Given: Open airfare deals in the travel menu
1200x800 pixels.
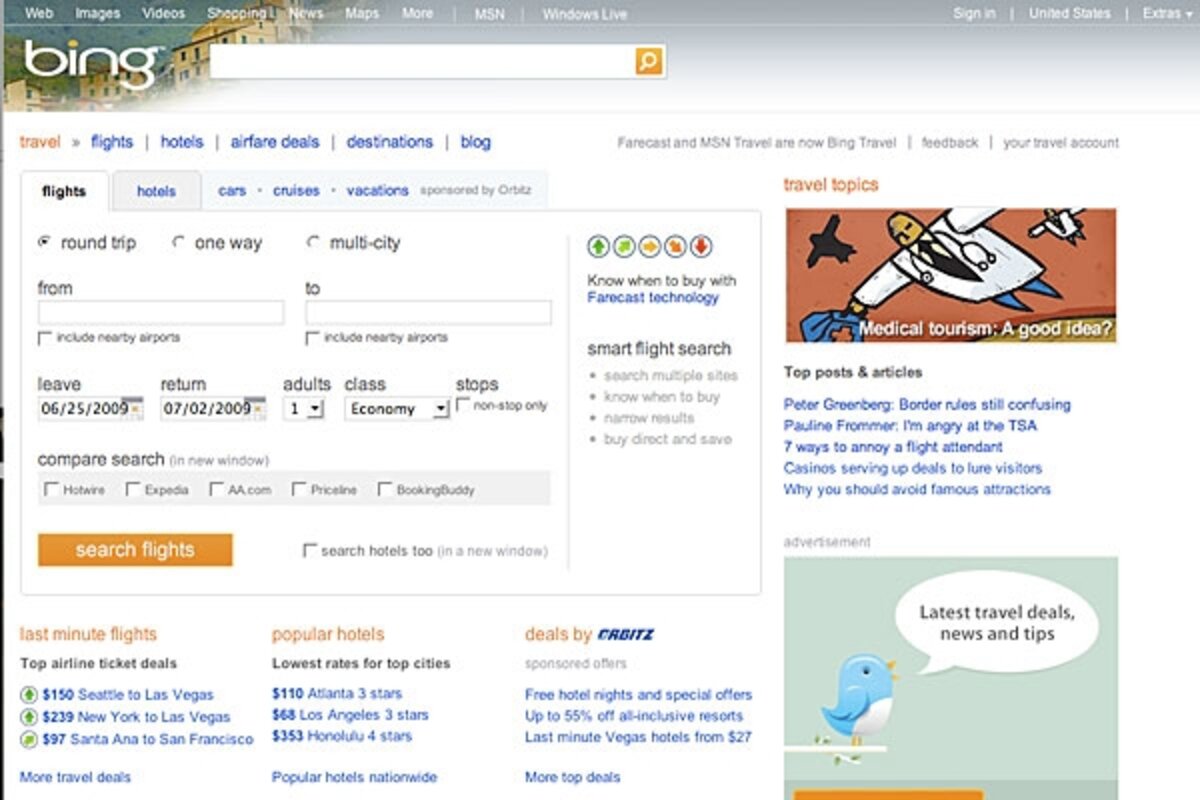Looking at the screenshot, I should click(275, 142).
